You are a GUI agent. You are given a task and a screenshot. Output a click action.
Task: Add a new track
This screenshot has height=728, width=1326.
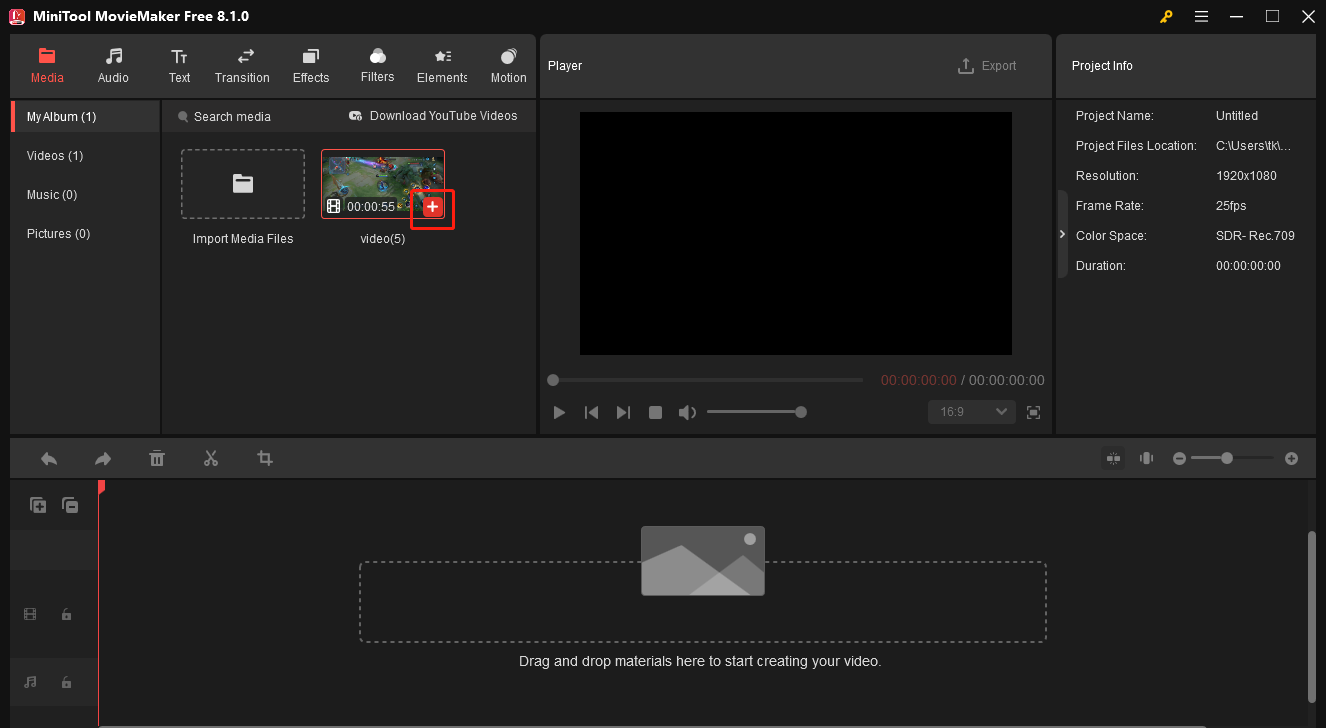[x=38, y=506]
